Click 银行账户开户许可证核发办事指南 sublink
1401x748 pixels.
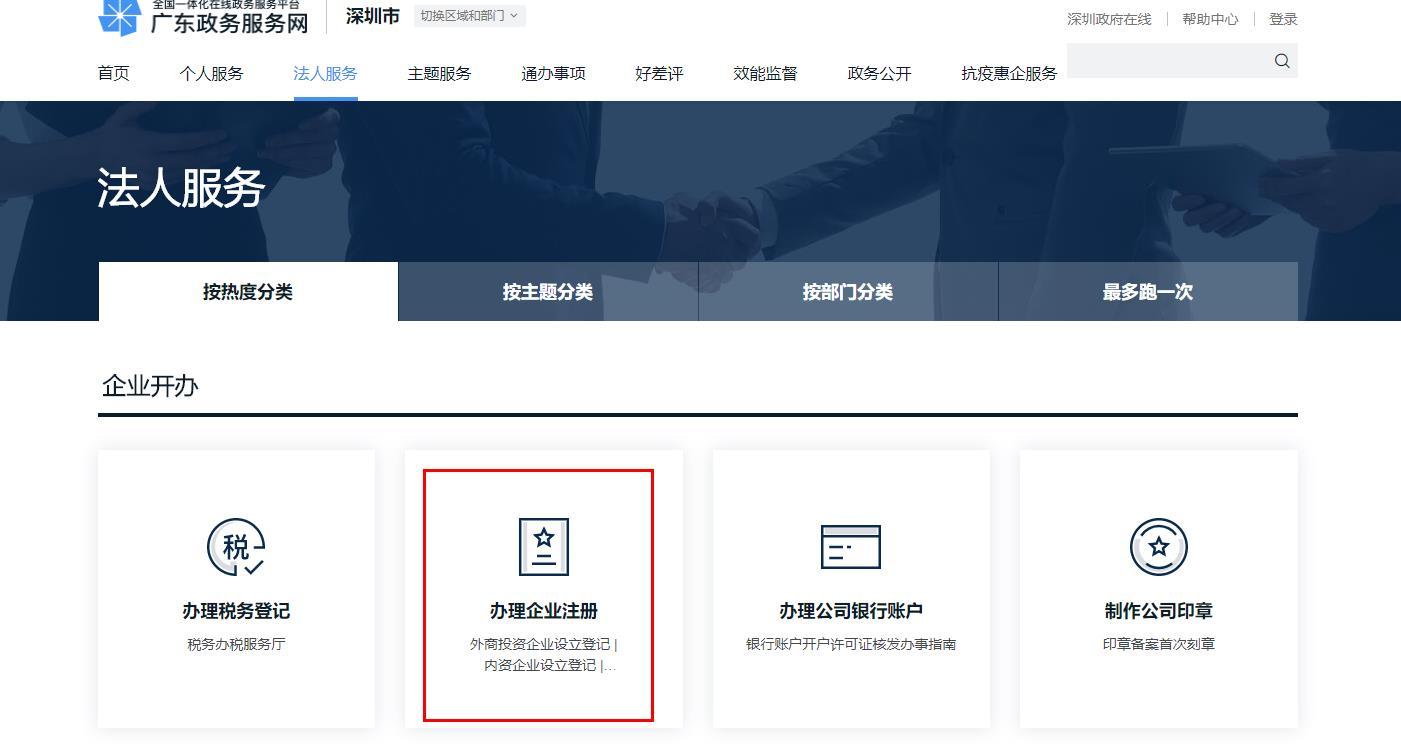tap(851, 644)
